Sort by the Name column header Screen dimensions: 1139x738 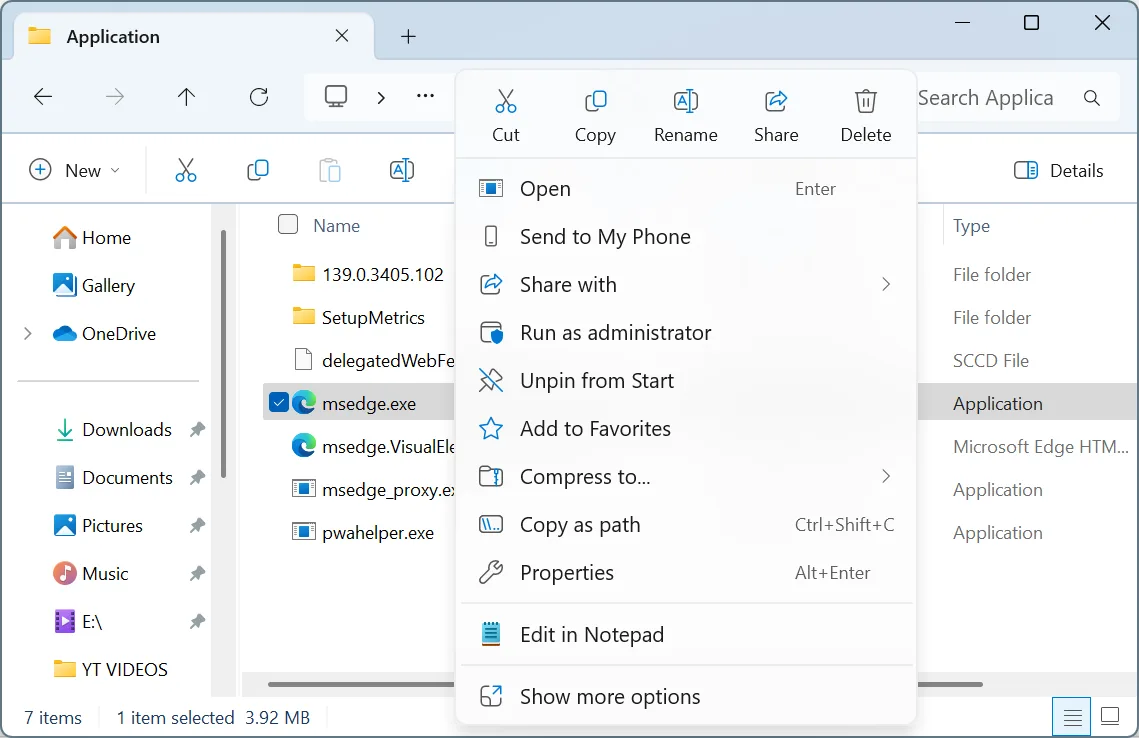pyautogui.click(x=336, y=226)
